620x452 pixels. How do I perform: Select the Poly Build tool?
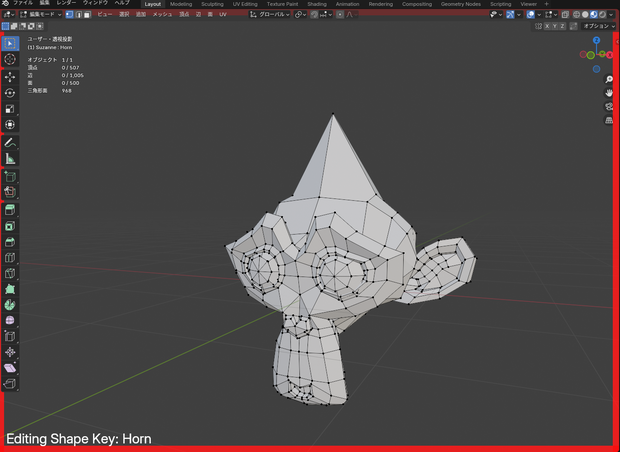[x=10, y=289]
